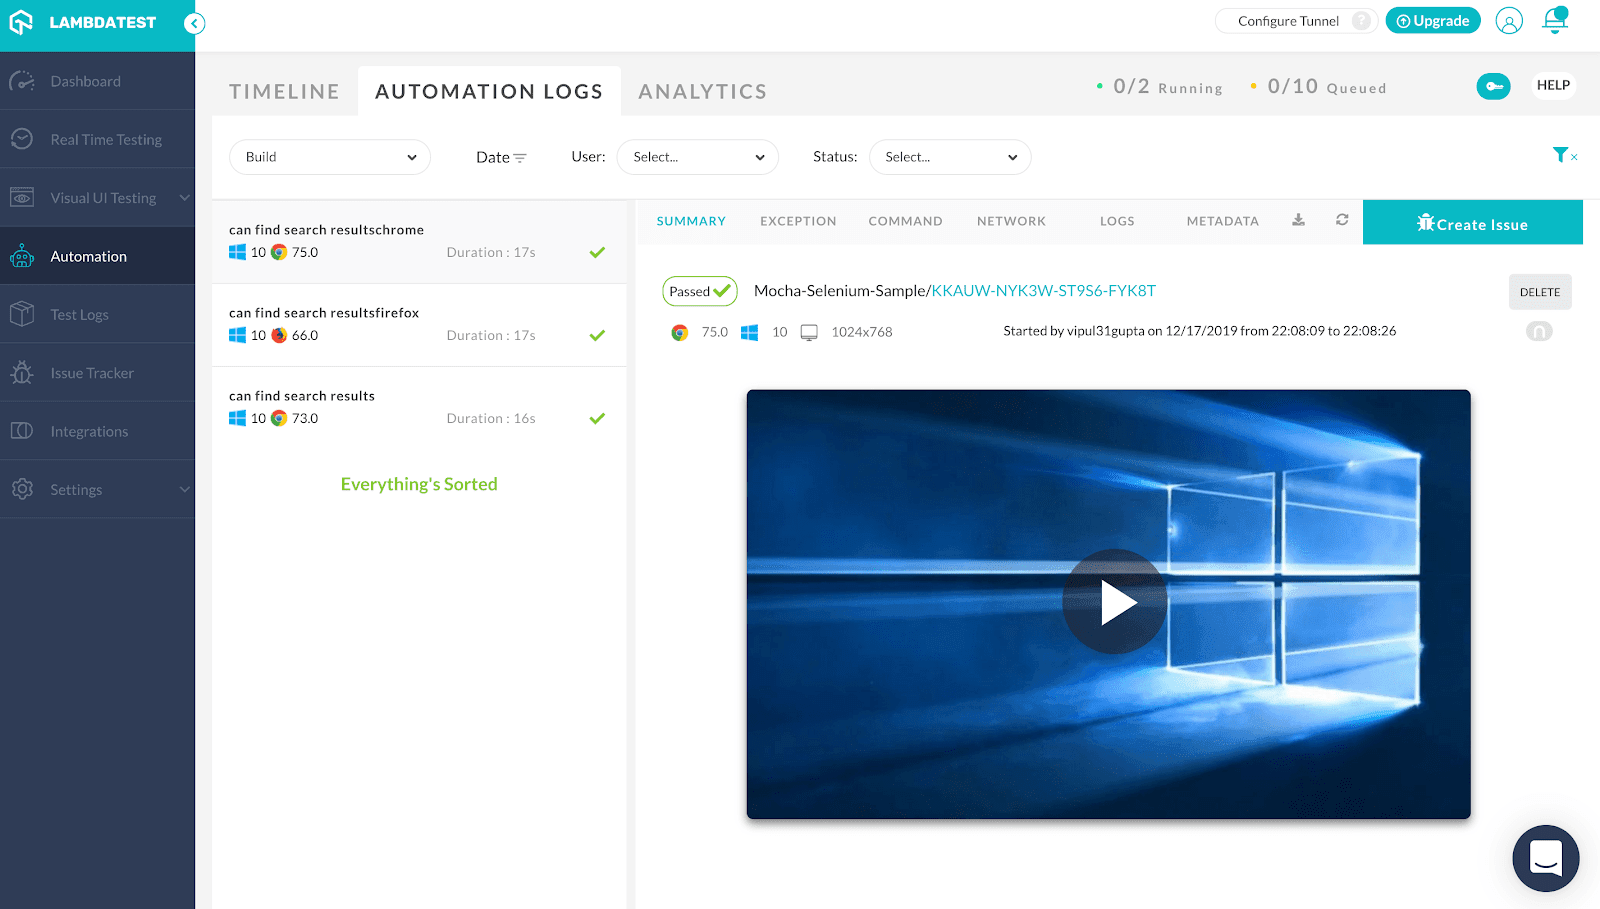Image resolution: width=1600 pixels, height=909 pixels.
Task: Refresh the automation log view
Action: pos(1342,221)
